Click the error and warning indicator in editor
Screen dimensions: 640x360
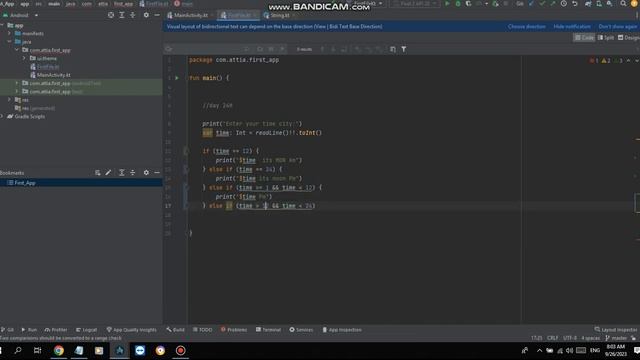[607, 61]
